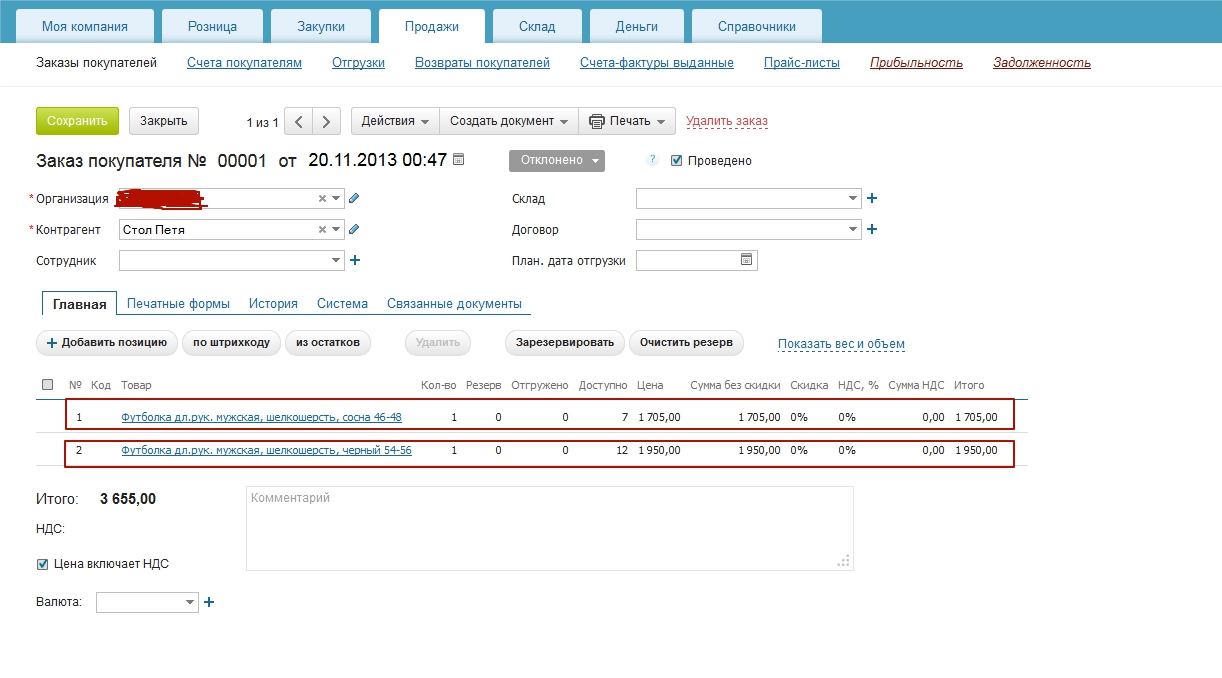Click the help question mark near Проведено
Screen dimensions: 1222x678
tap(652, 160)
